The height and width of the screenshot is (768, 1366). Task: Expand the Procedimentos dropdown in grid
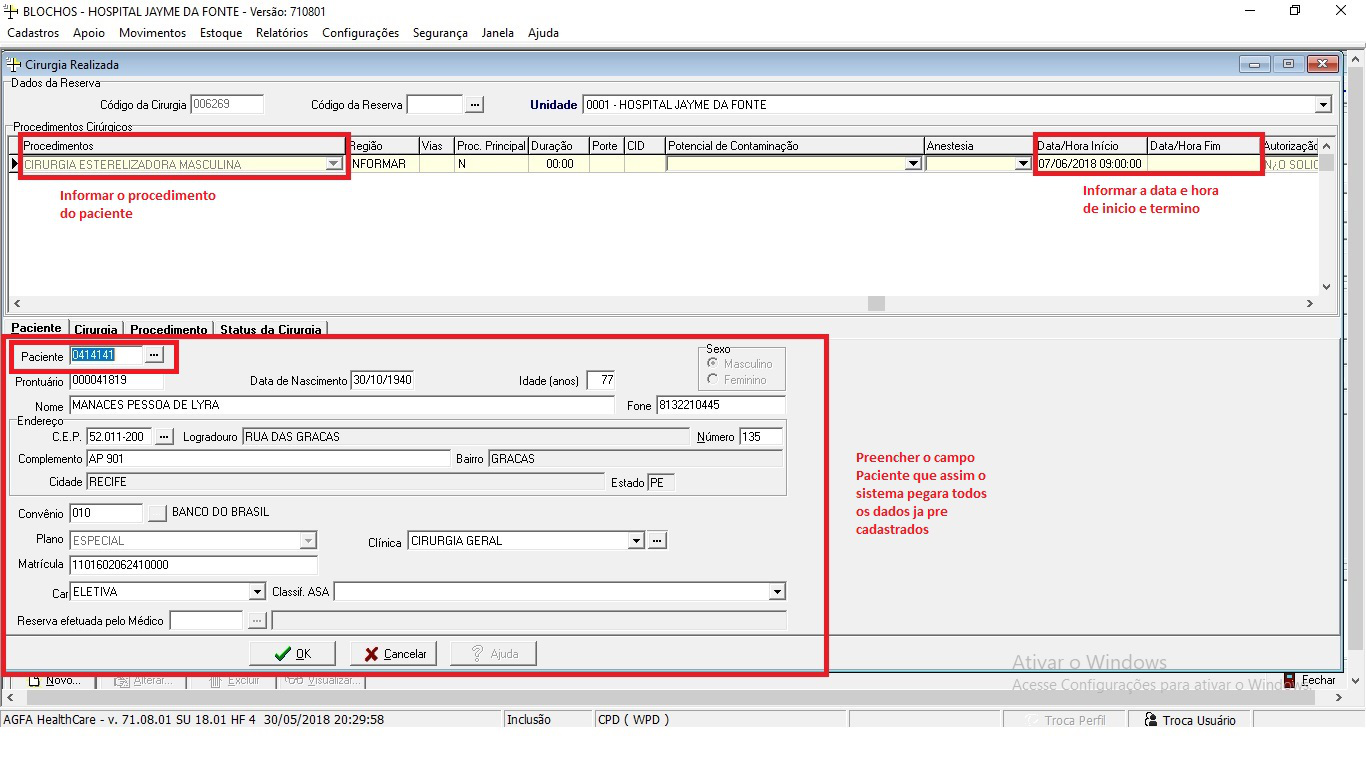pos(334,164)
